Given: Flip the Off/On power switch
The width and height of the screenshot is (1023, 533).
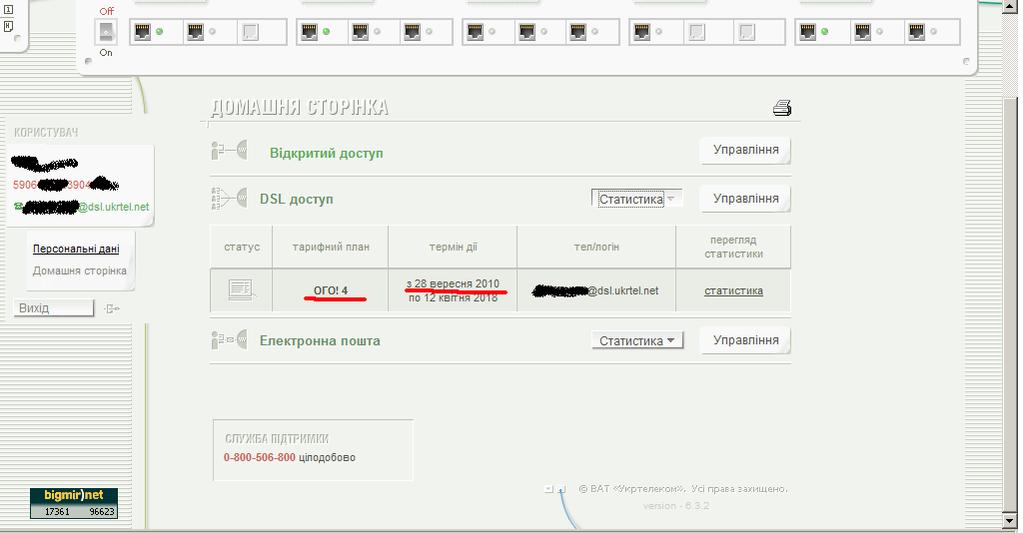Looking at the screenshot, I should (x=106, y=32).
